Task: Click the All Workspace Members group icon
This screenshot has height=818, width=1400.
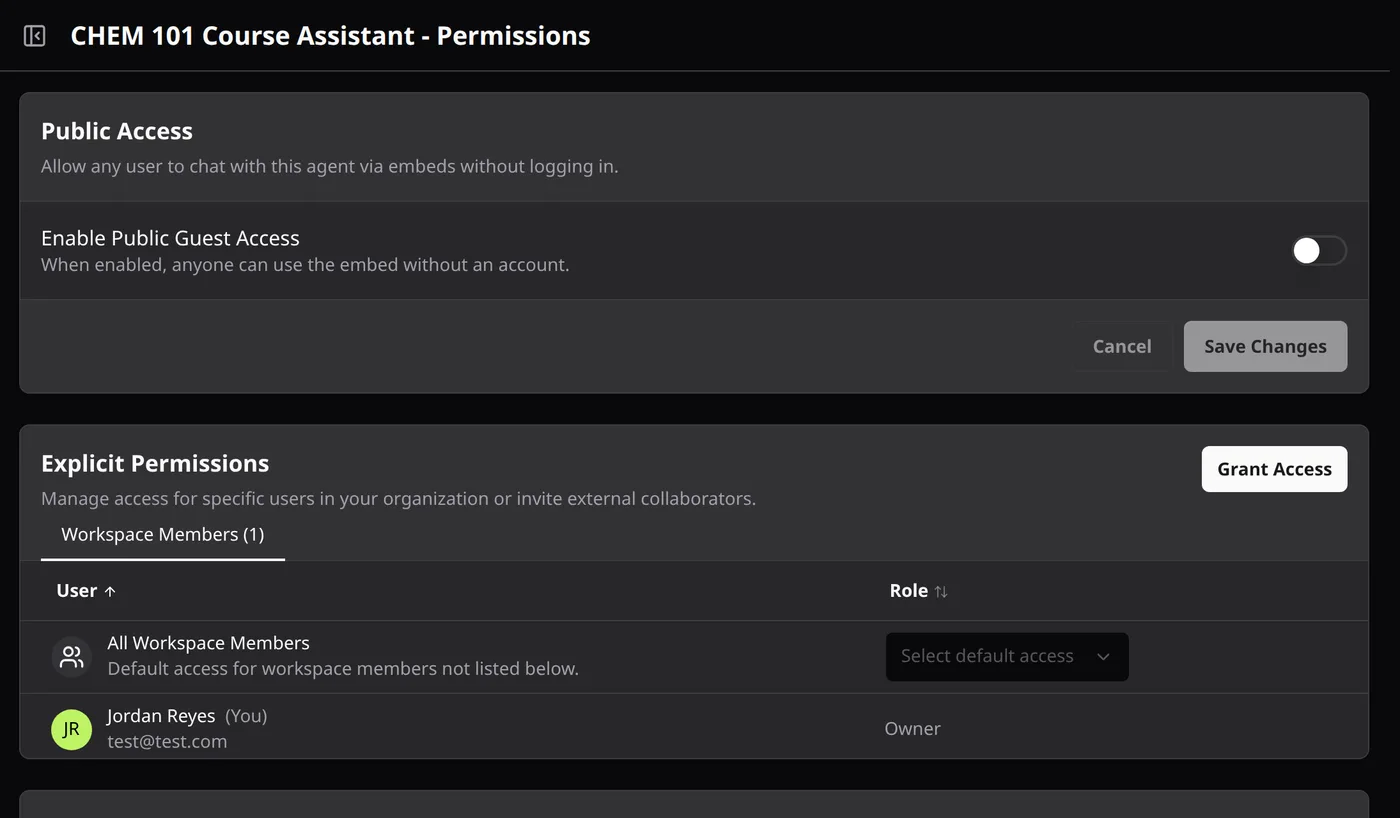Action: (72, 657)
